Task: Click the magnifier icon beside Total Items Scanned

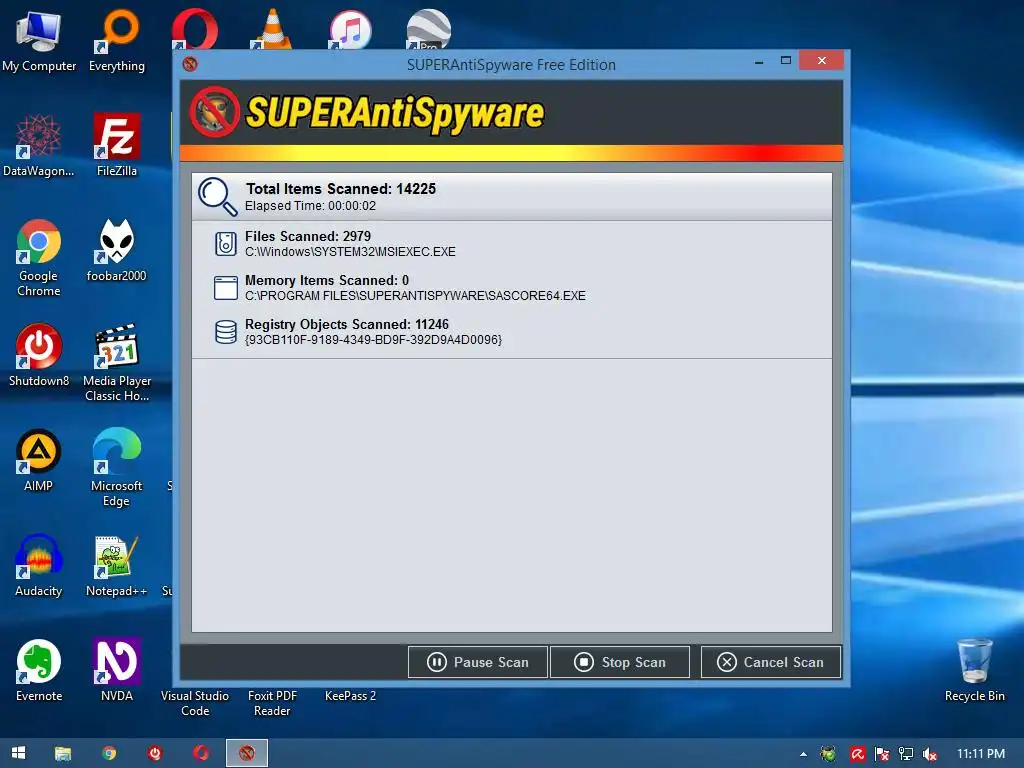Action: [x=217, y=196]
